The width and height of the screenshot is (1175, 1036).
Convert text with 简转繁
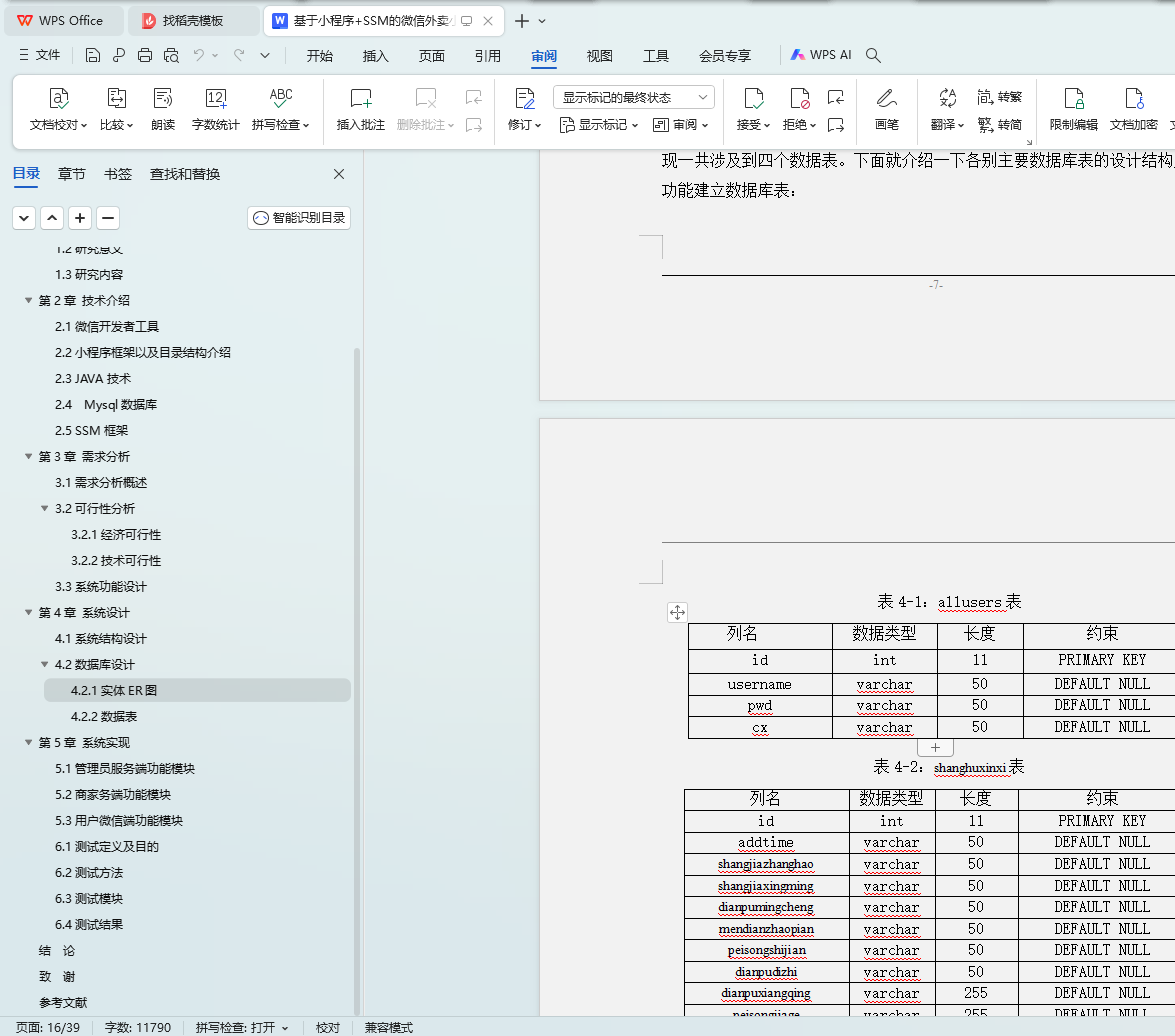click(1000, 97)
